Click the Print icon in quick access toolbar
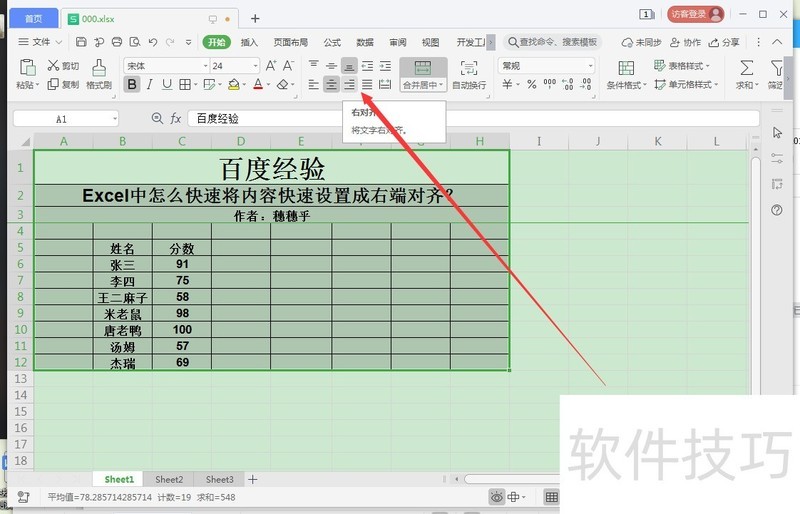The height and width of the screenshot is (514, 800). click(x=117, y=42)
